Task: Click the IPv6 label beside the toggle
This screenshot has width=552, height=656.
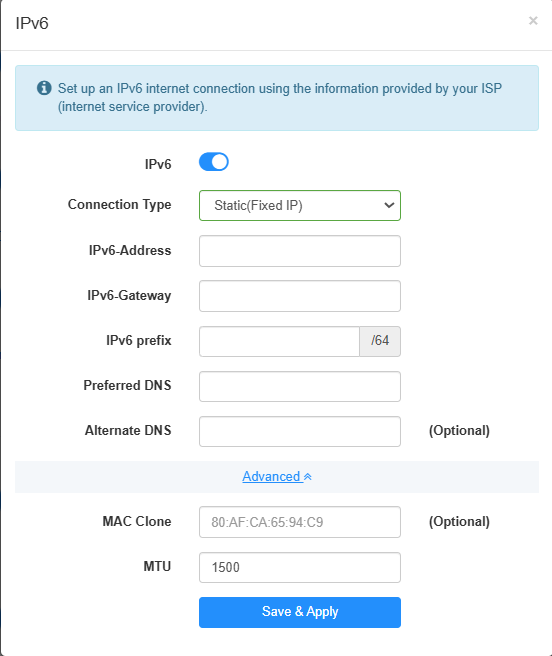Action: [158, 164]
